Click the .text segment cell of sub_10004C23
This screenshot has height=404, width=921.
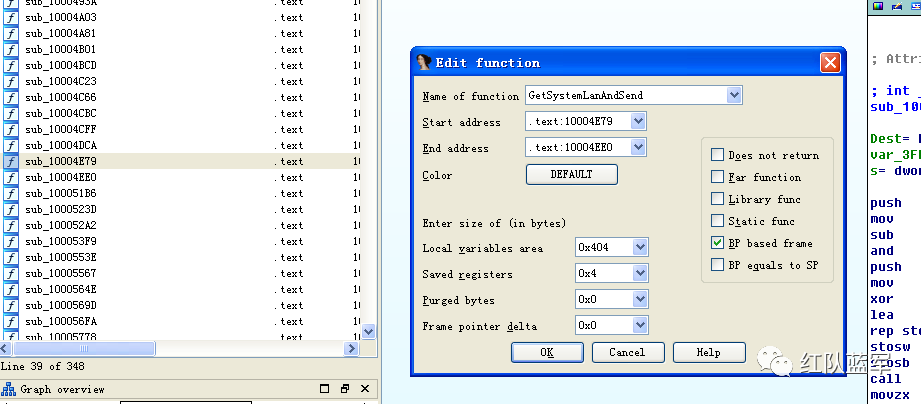click(x=288, y=82)
